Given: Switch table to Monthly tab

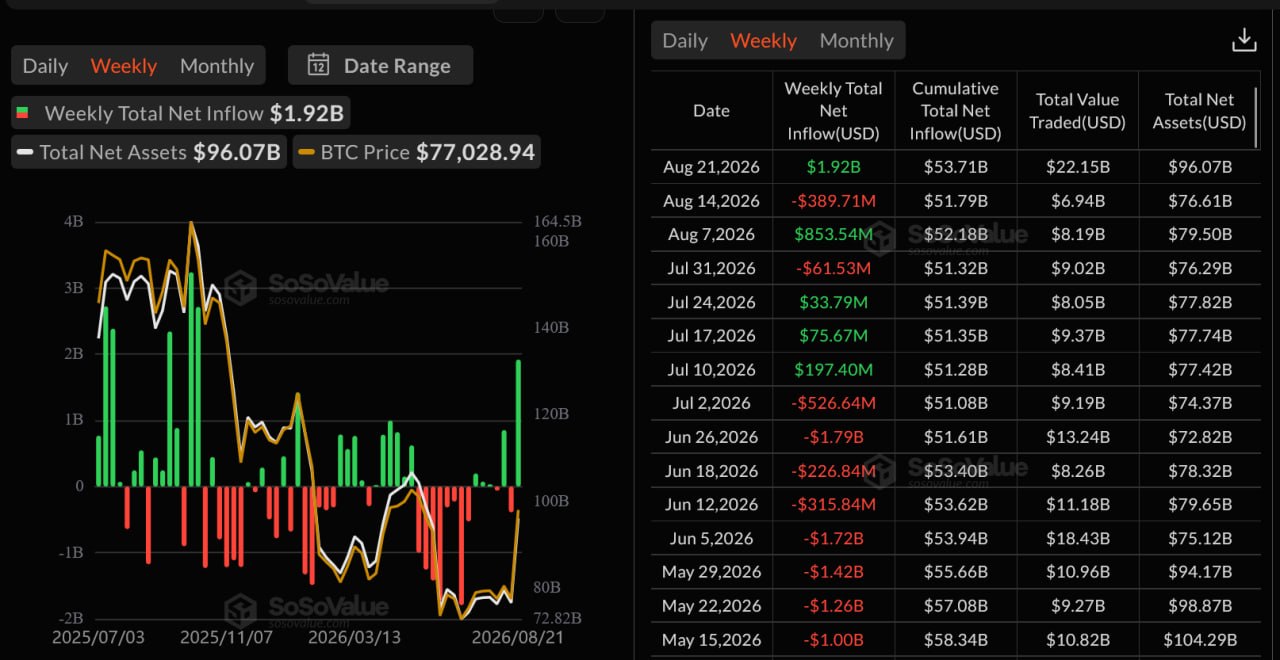Looking at the screenshot, I should click(857, 41).
